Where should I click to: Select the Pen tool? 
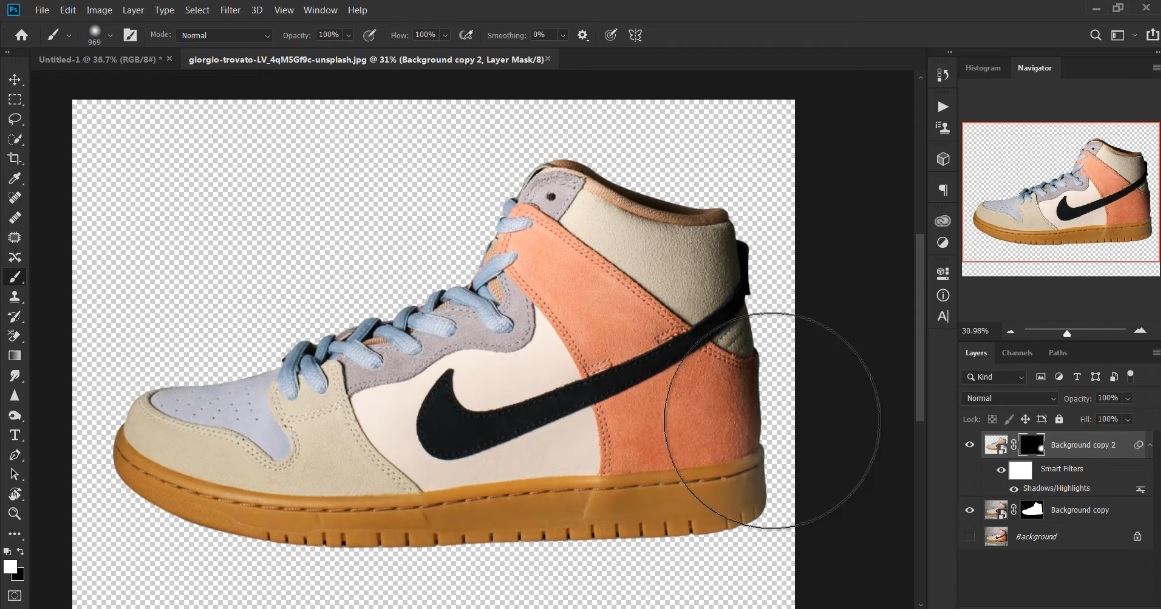(15, 455)
